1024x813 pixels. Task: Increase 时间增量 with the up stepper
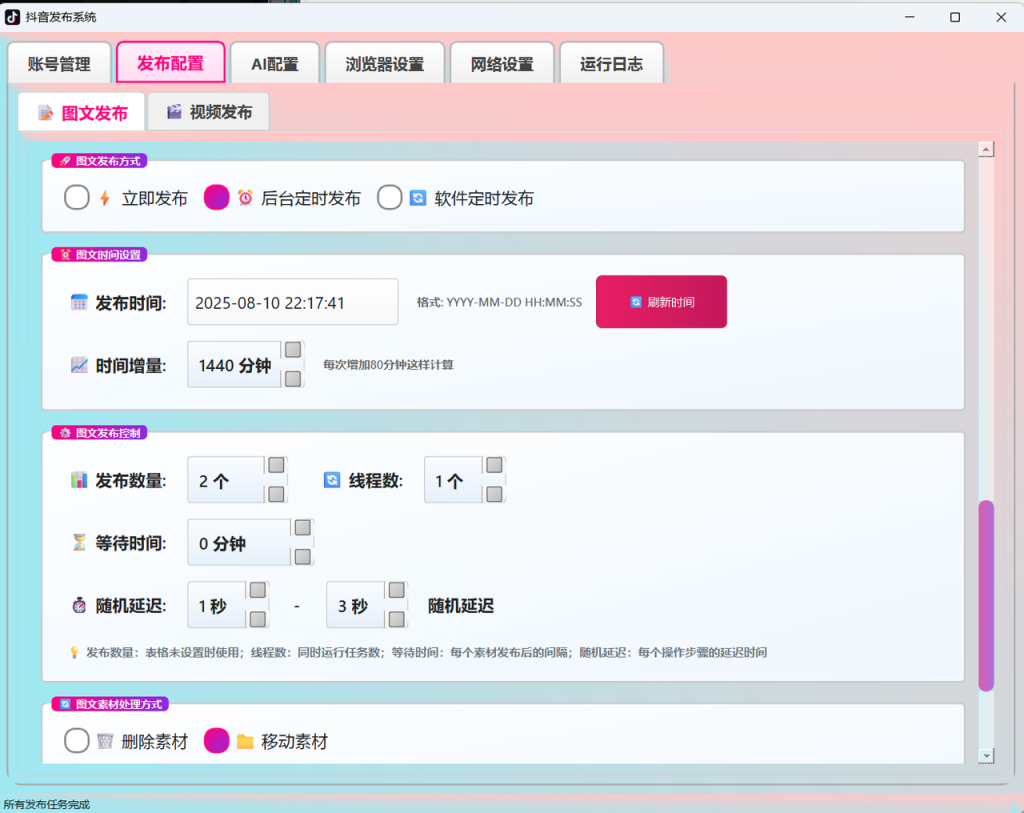[293, 350]
